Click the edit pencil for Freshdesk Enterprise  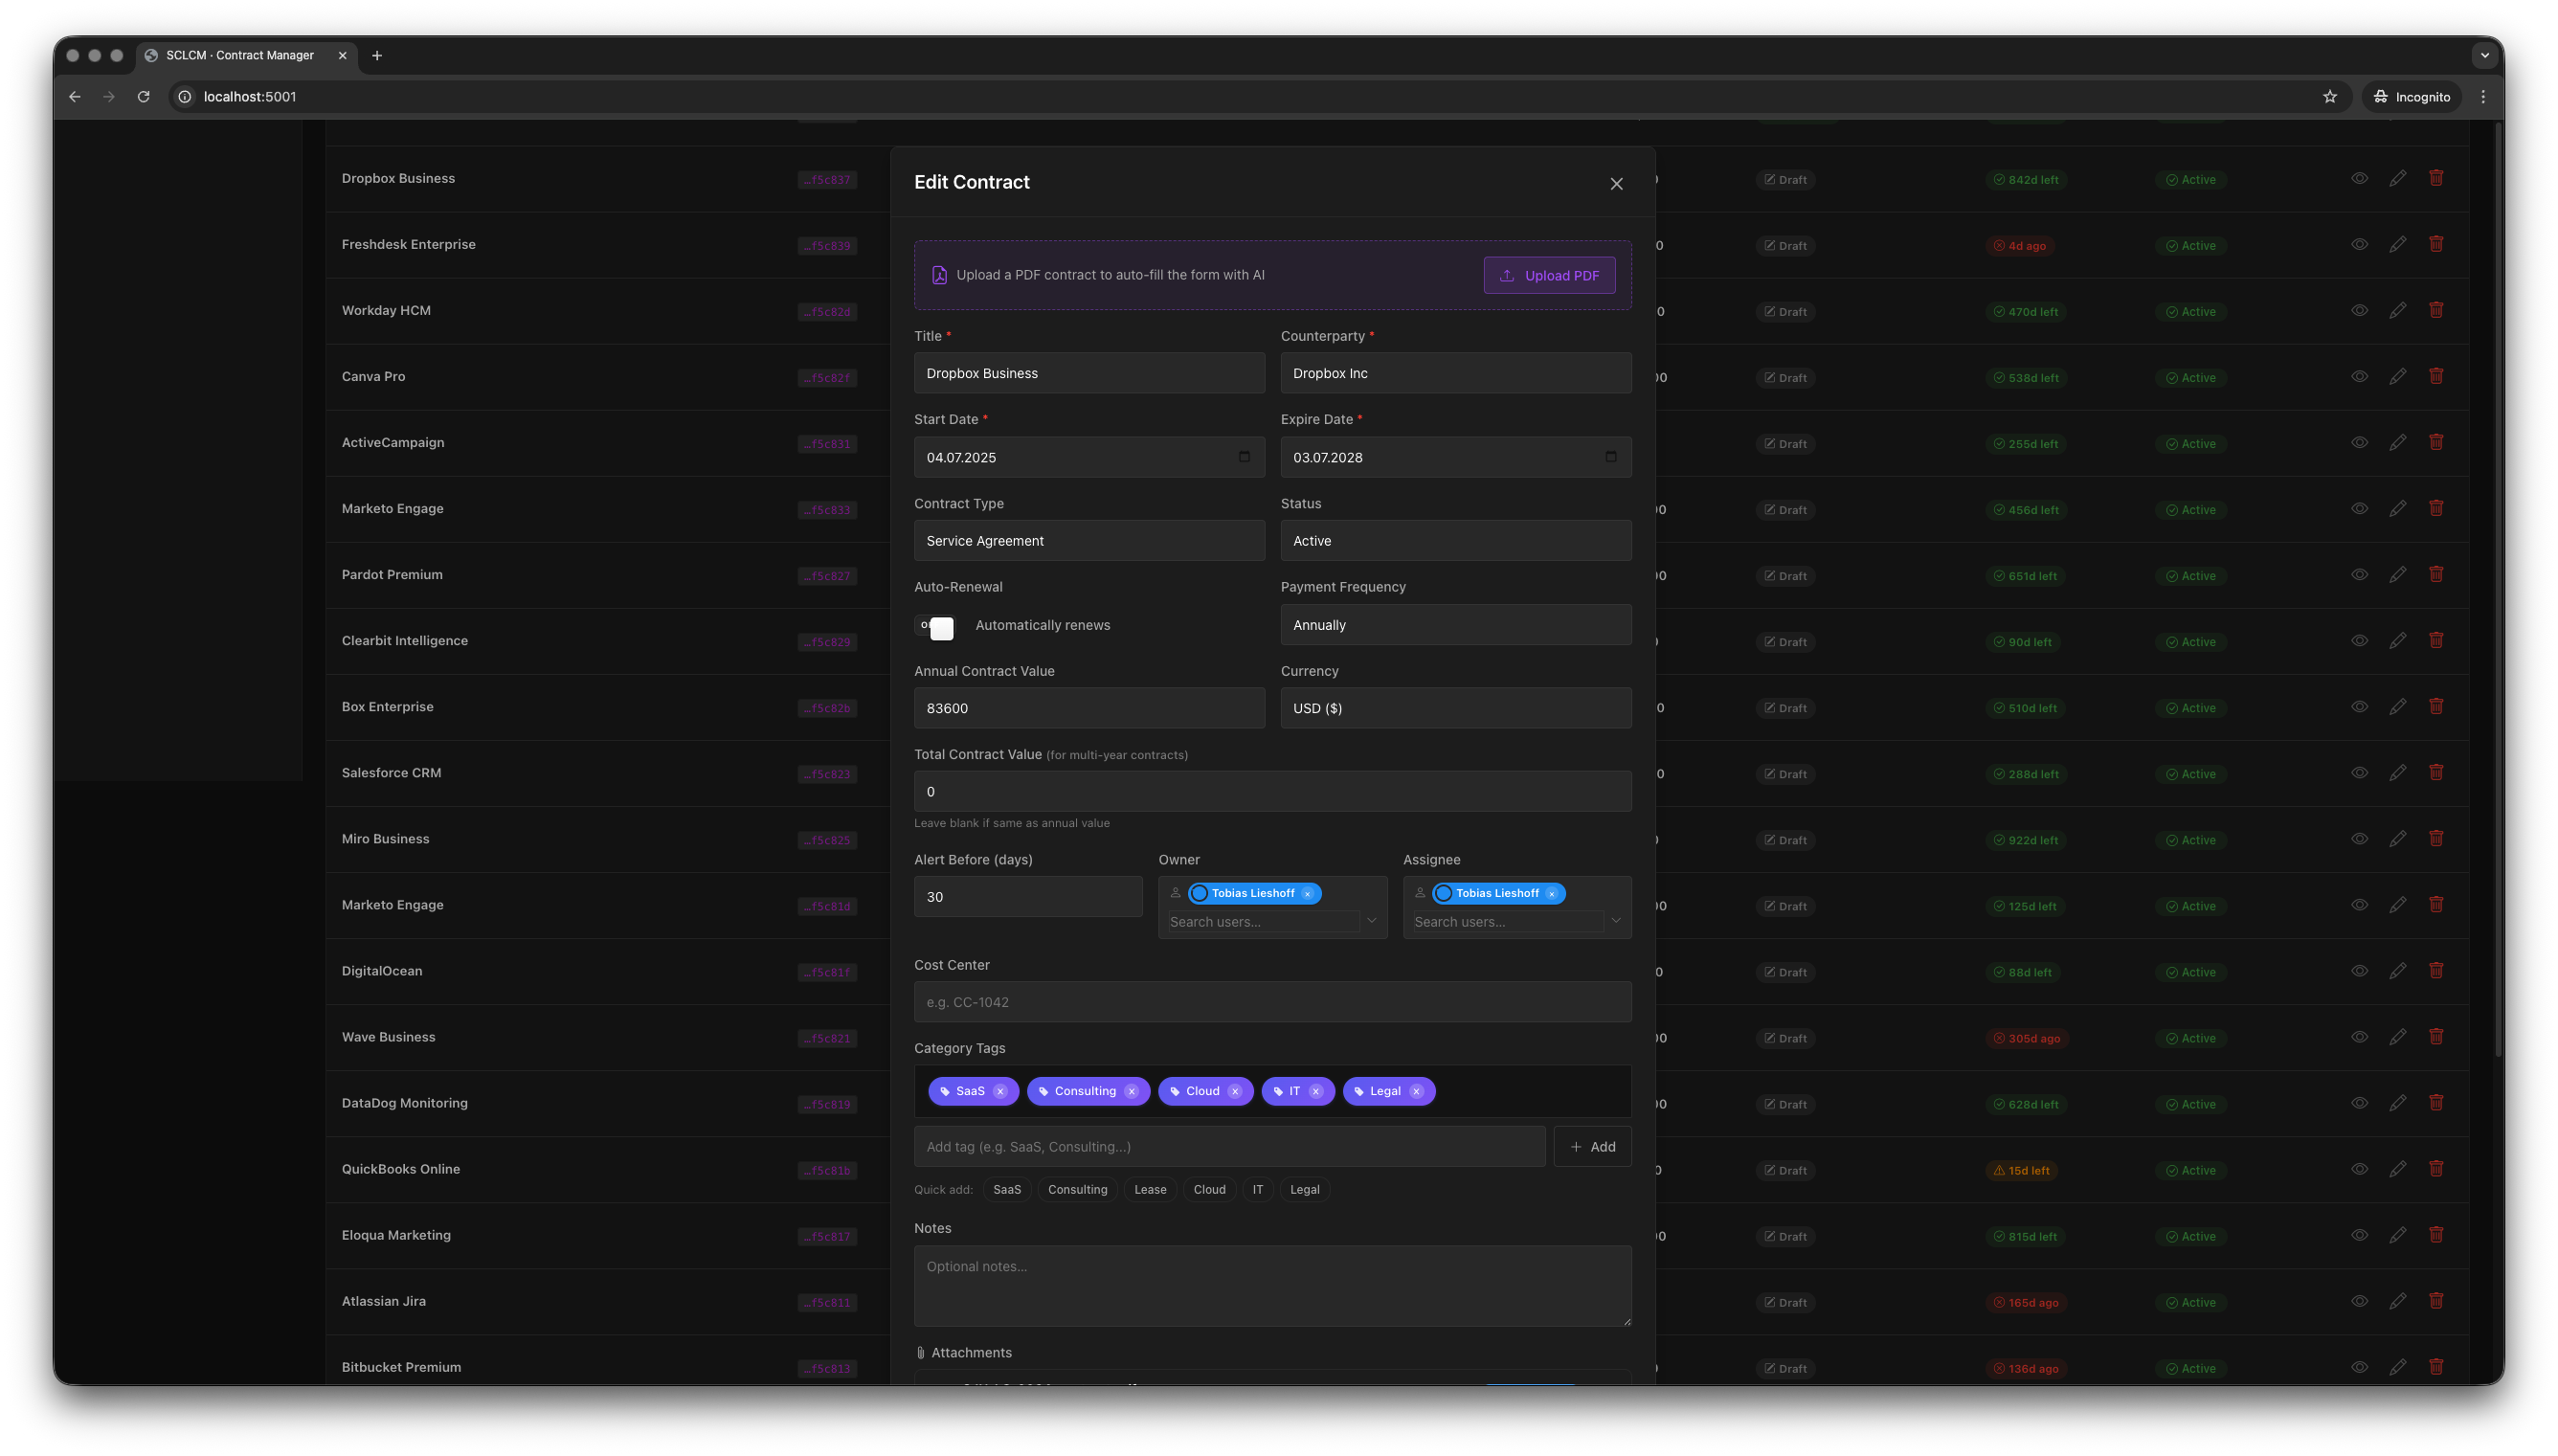pyautogui.click(x=2397, y=243)
